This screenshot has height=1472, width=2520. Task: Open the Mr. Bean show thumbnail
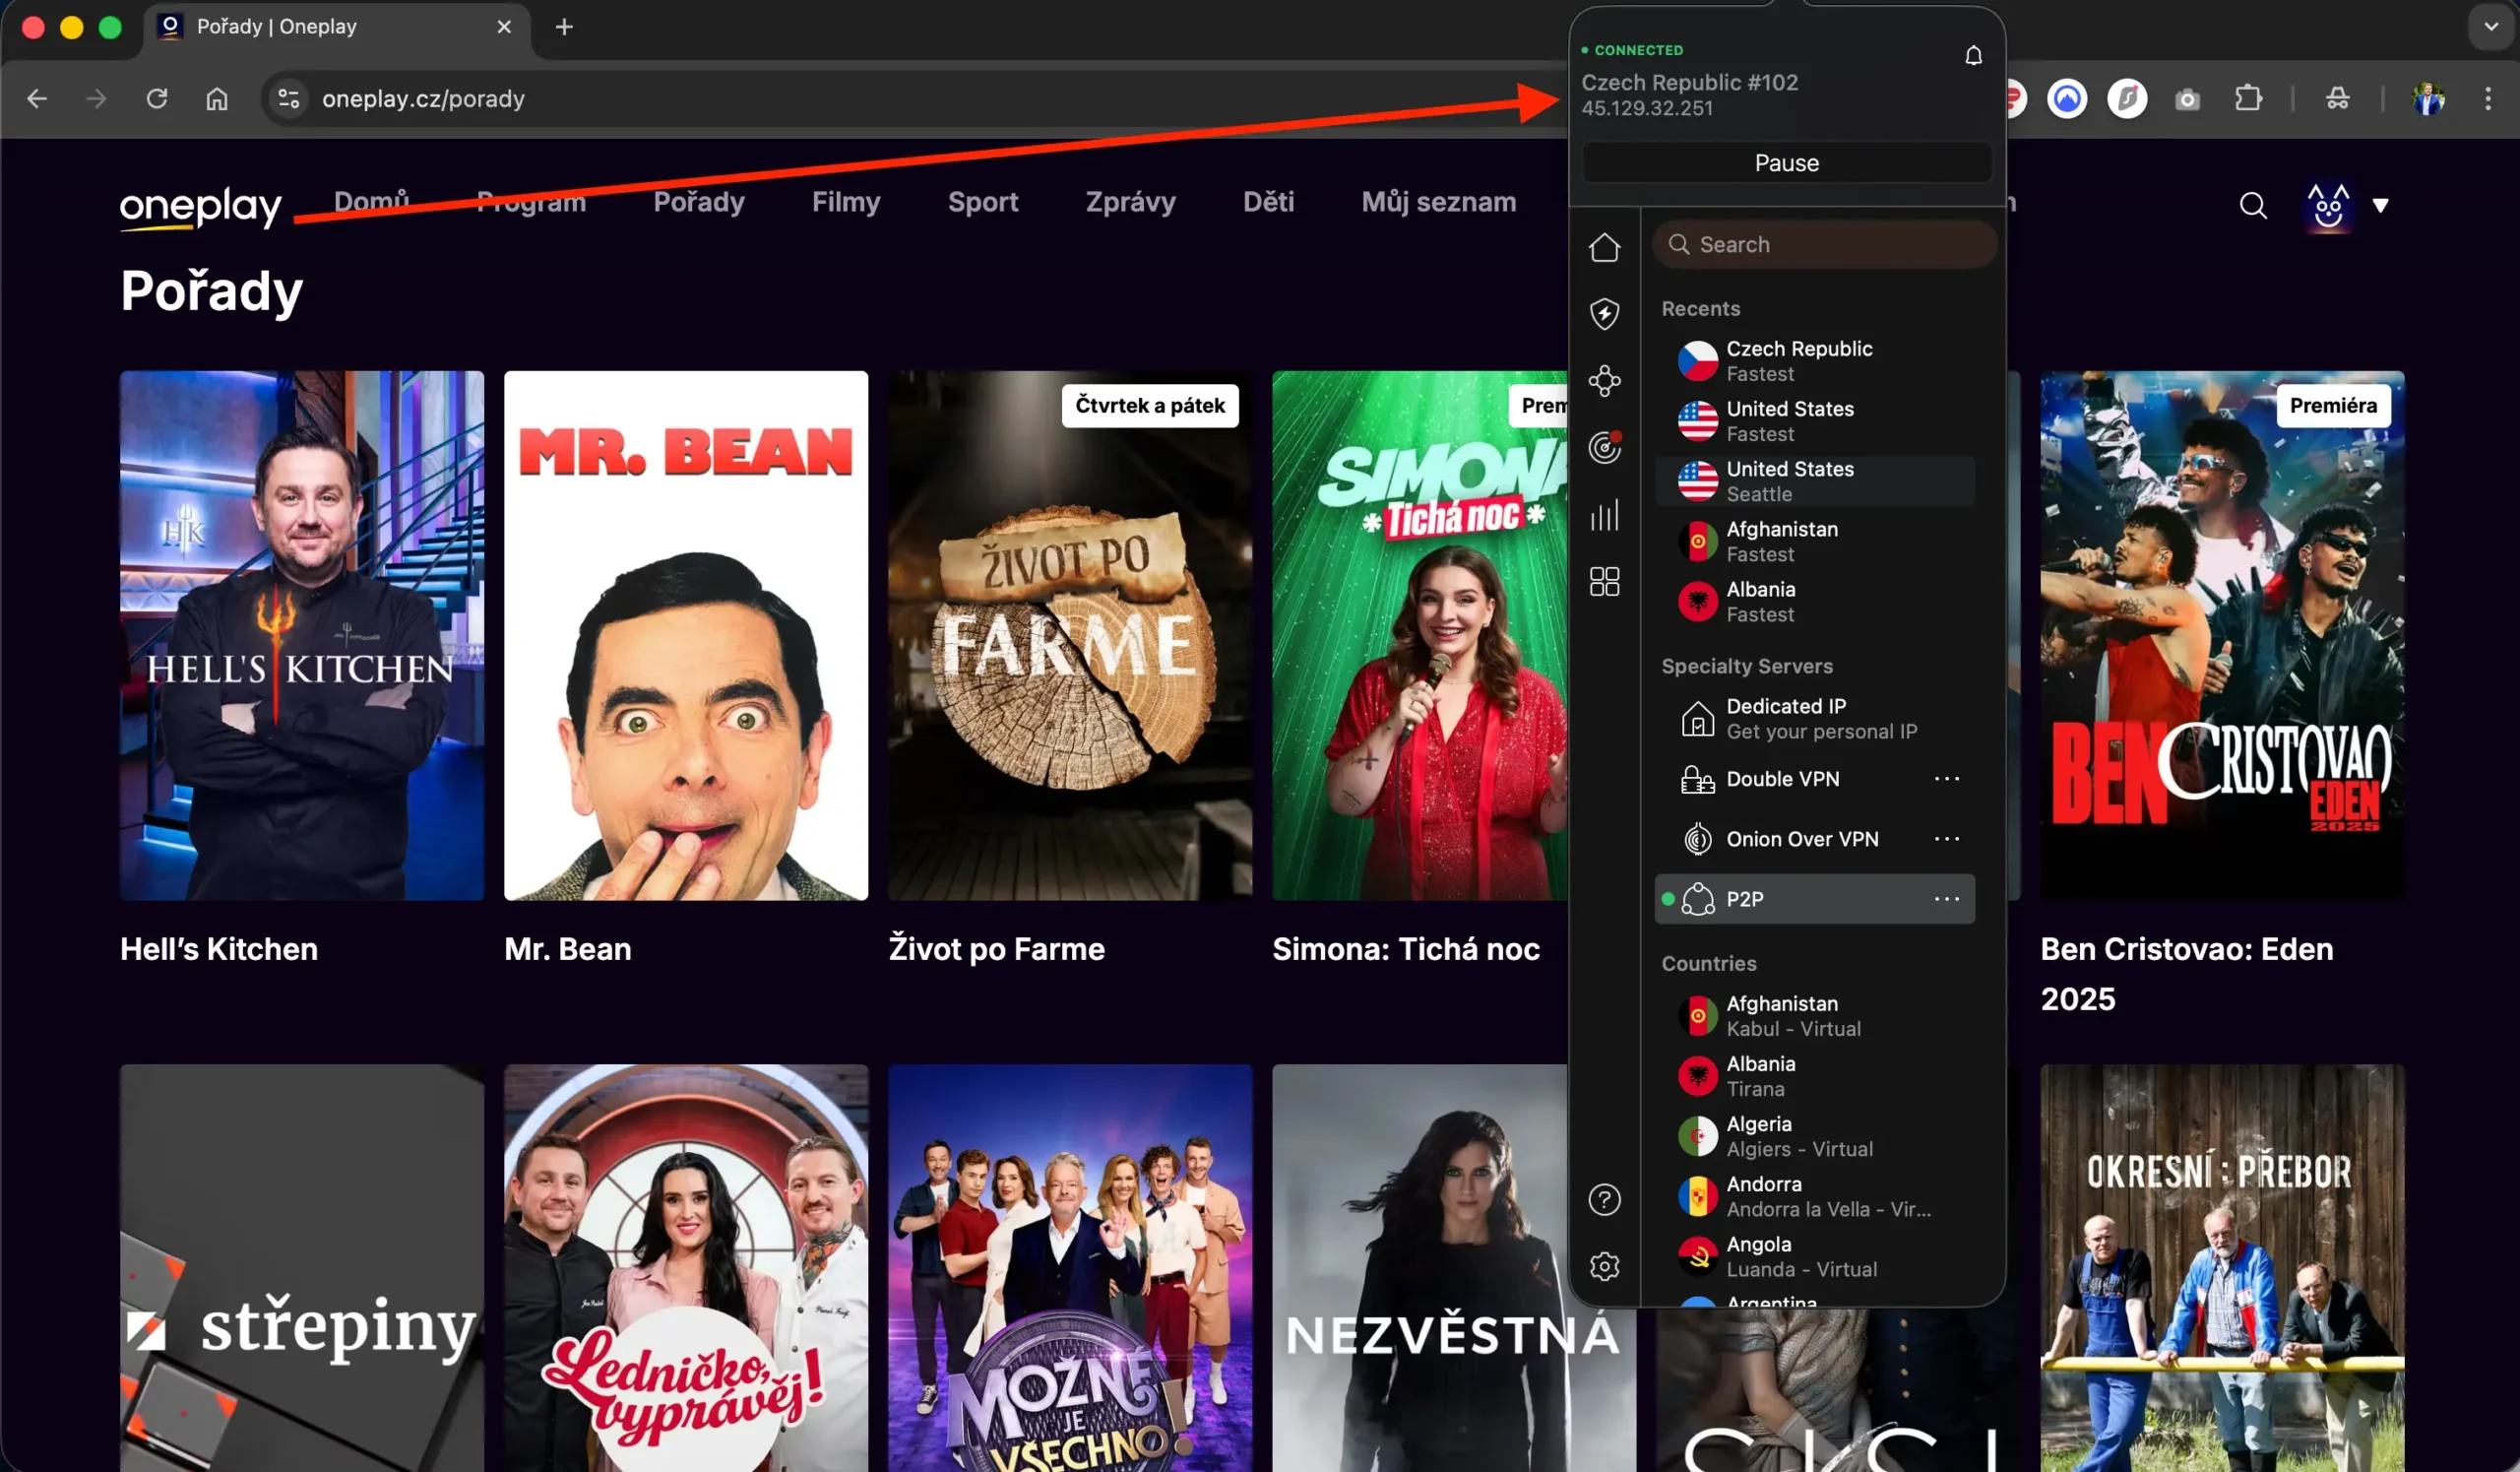[684, 634]
